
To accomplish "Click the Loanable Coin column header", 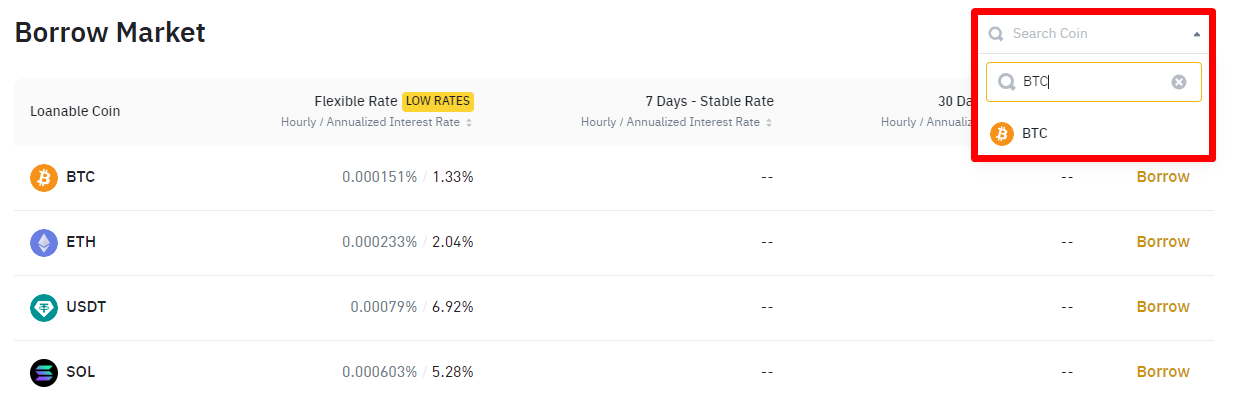I will pyautogui.click(x=75, y=111).
